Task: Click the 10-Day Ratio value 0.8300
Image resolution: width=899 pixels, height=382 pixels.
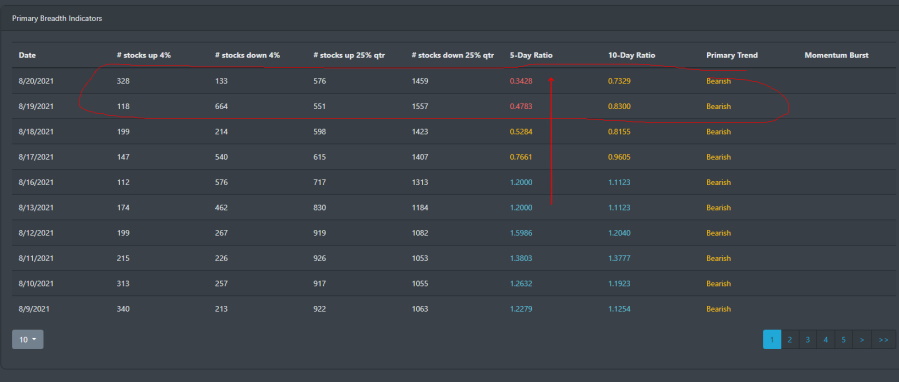Action: (619, 107)
